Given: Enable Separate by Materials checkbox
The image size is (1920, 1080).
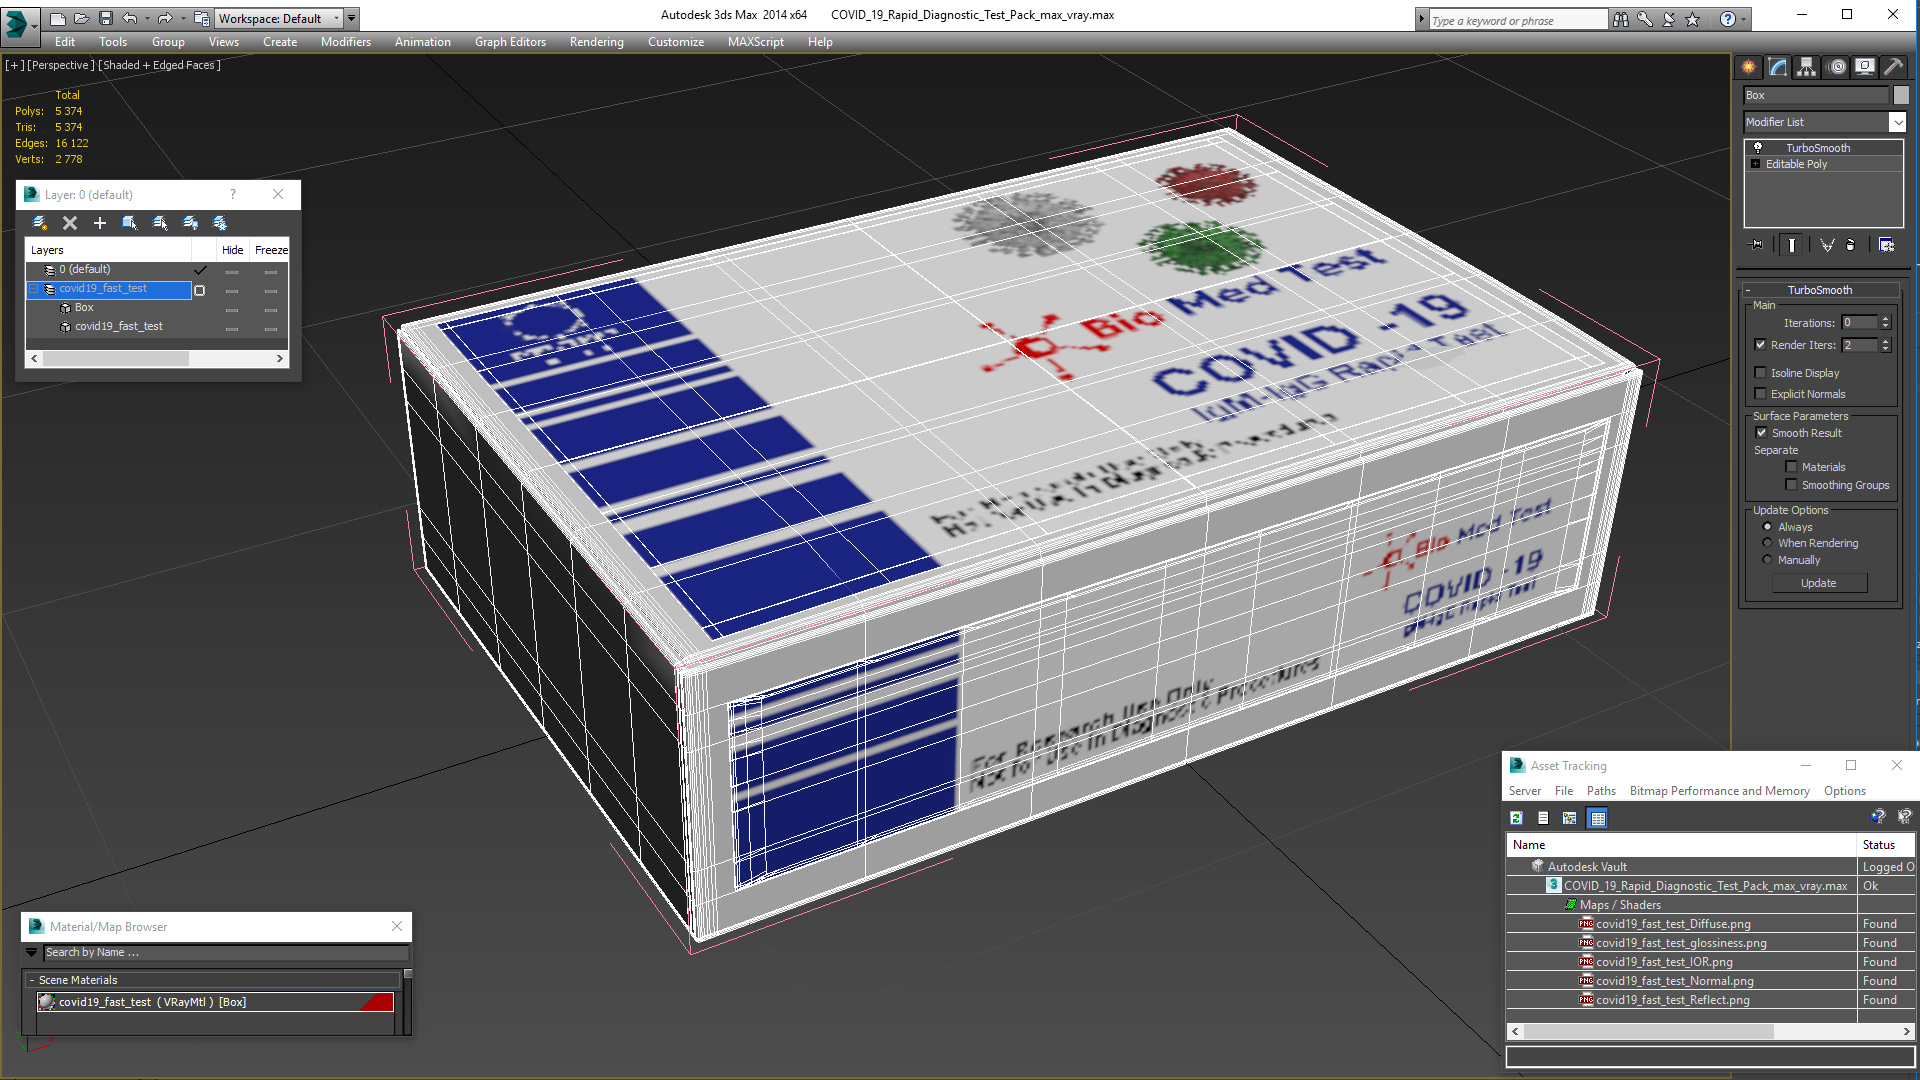Looking at the screenshot, I should [x=1792, y=467].
